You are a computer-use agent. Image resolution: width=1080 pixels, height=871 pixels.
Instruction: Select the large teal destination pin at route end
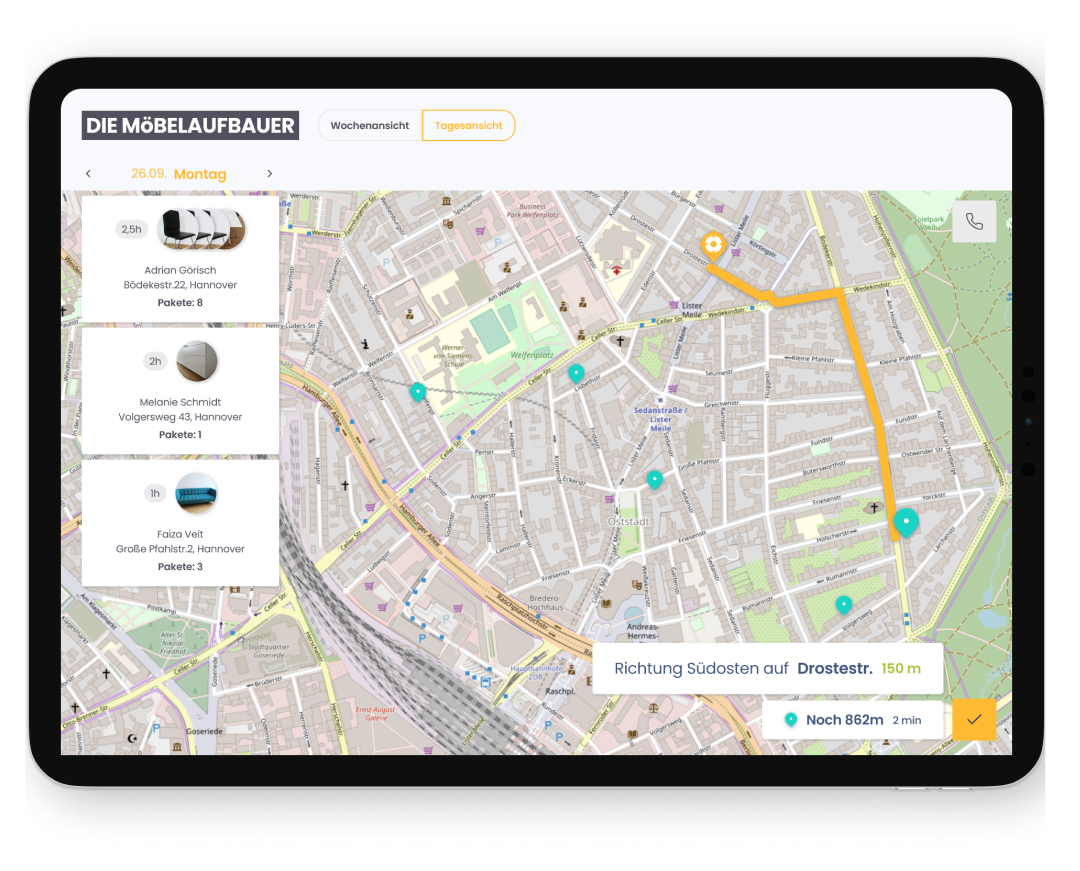pyautogui.click(x=906, y=523)
